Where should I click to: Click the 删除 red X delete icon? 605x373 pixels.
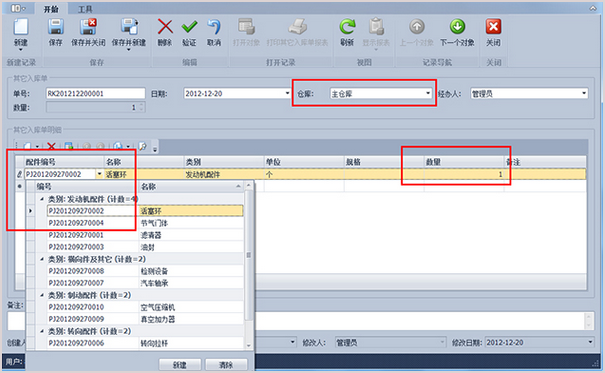165,27
